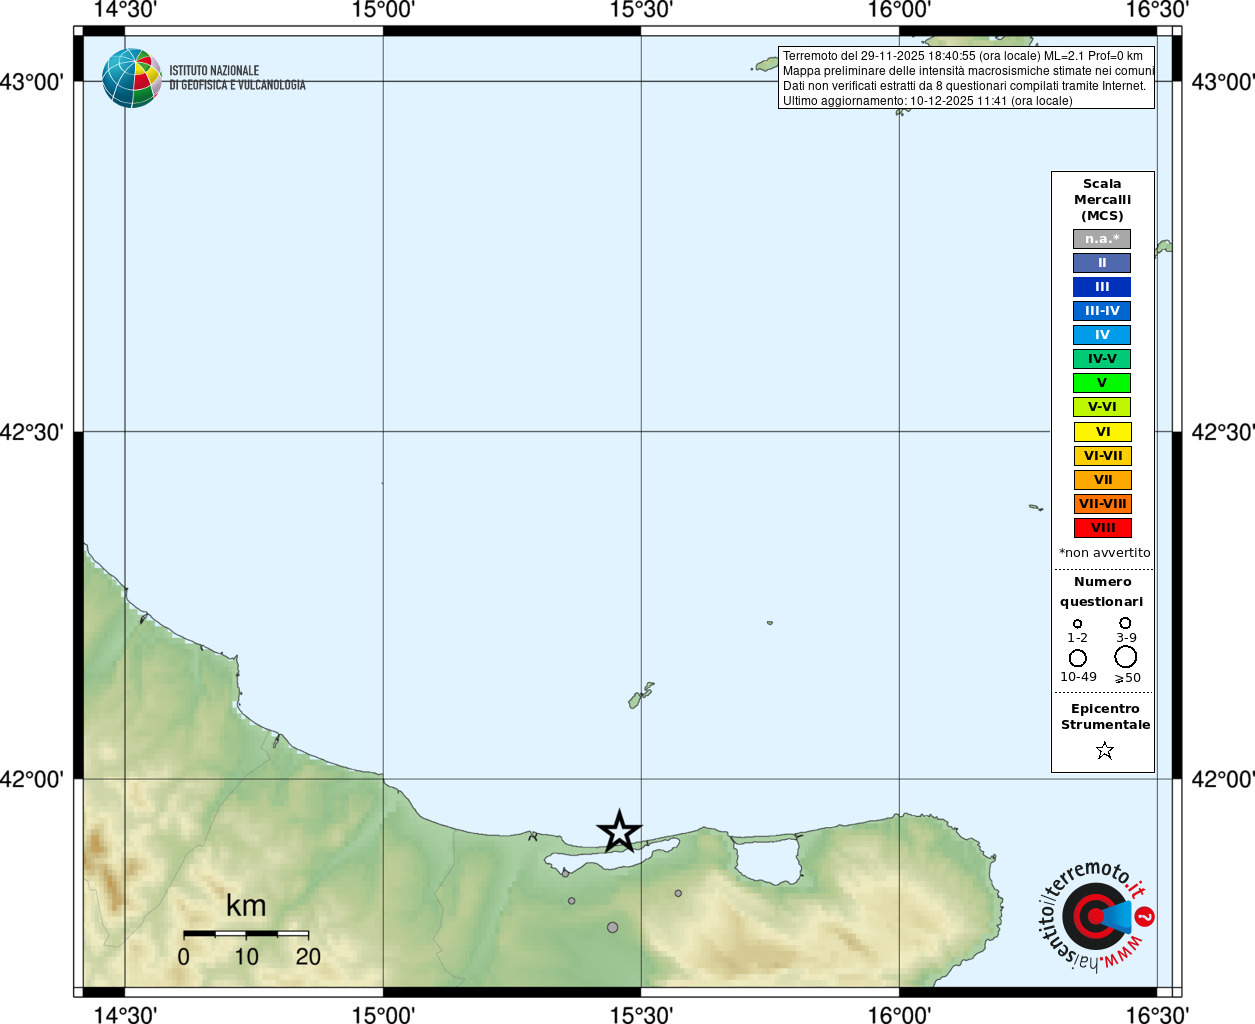Click the 'km' label above the scale bar
Image resolution: width=1255 pixels, height=1024 pixels.
click(x=246, y=905)
